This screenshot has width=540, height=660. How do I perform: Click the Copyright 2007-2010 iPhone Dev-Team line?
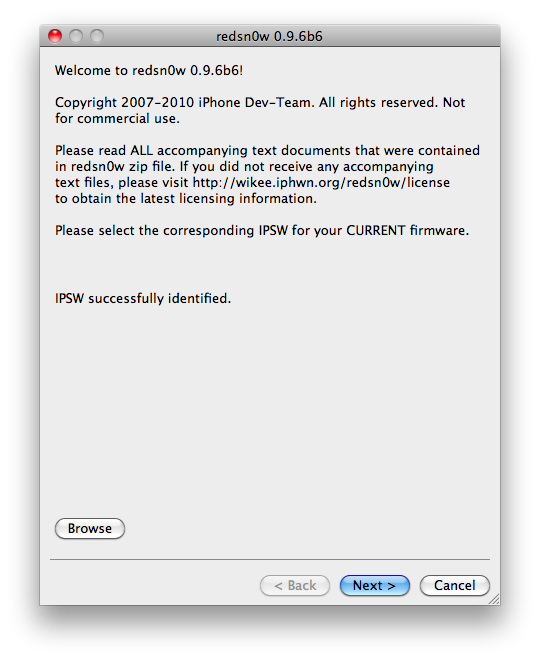pyautogui.click(x=260, y=103)
